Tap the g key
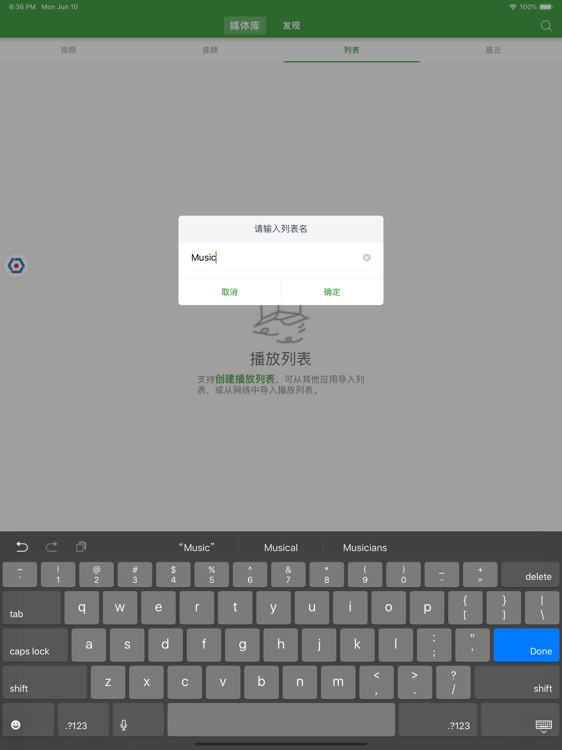562x750 pixels. pos(242,645)
